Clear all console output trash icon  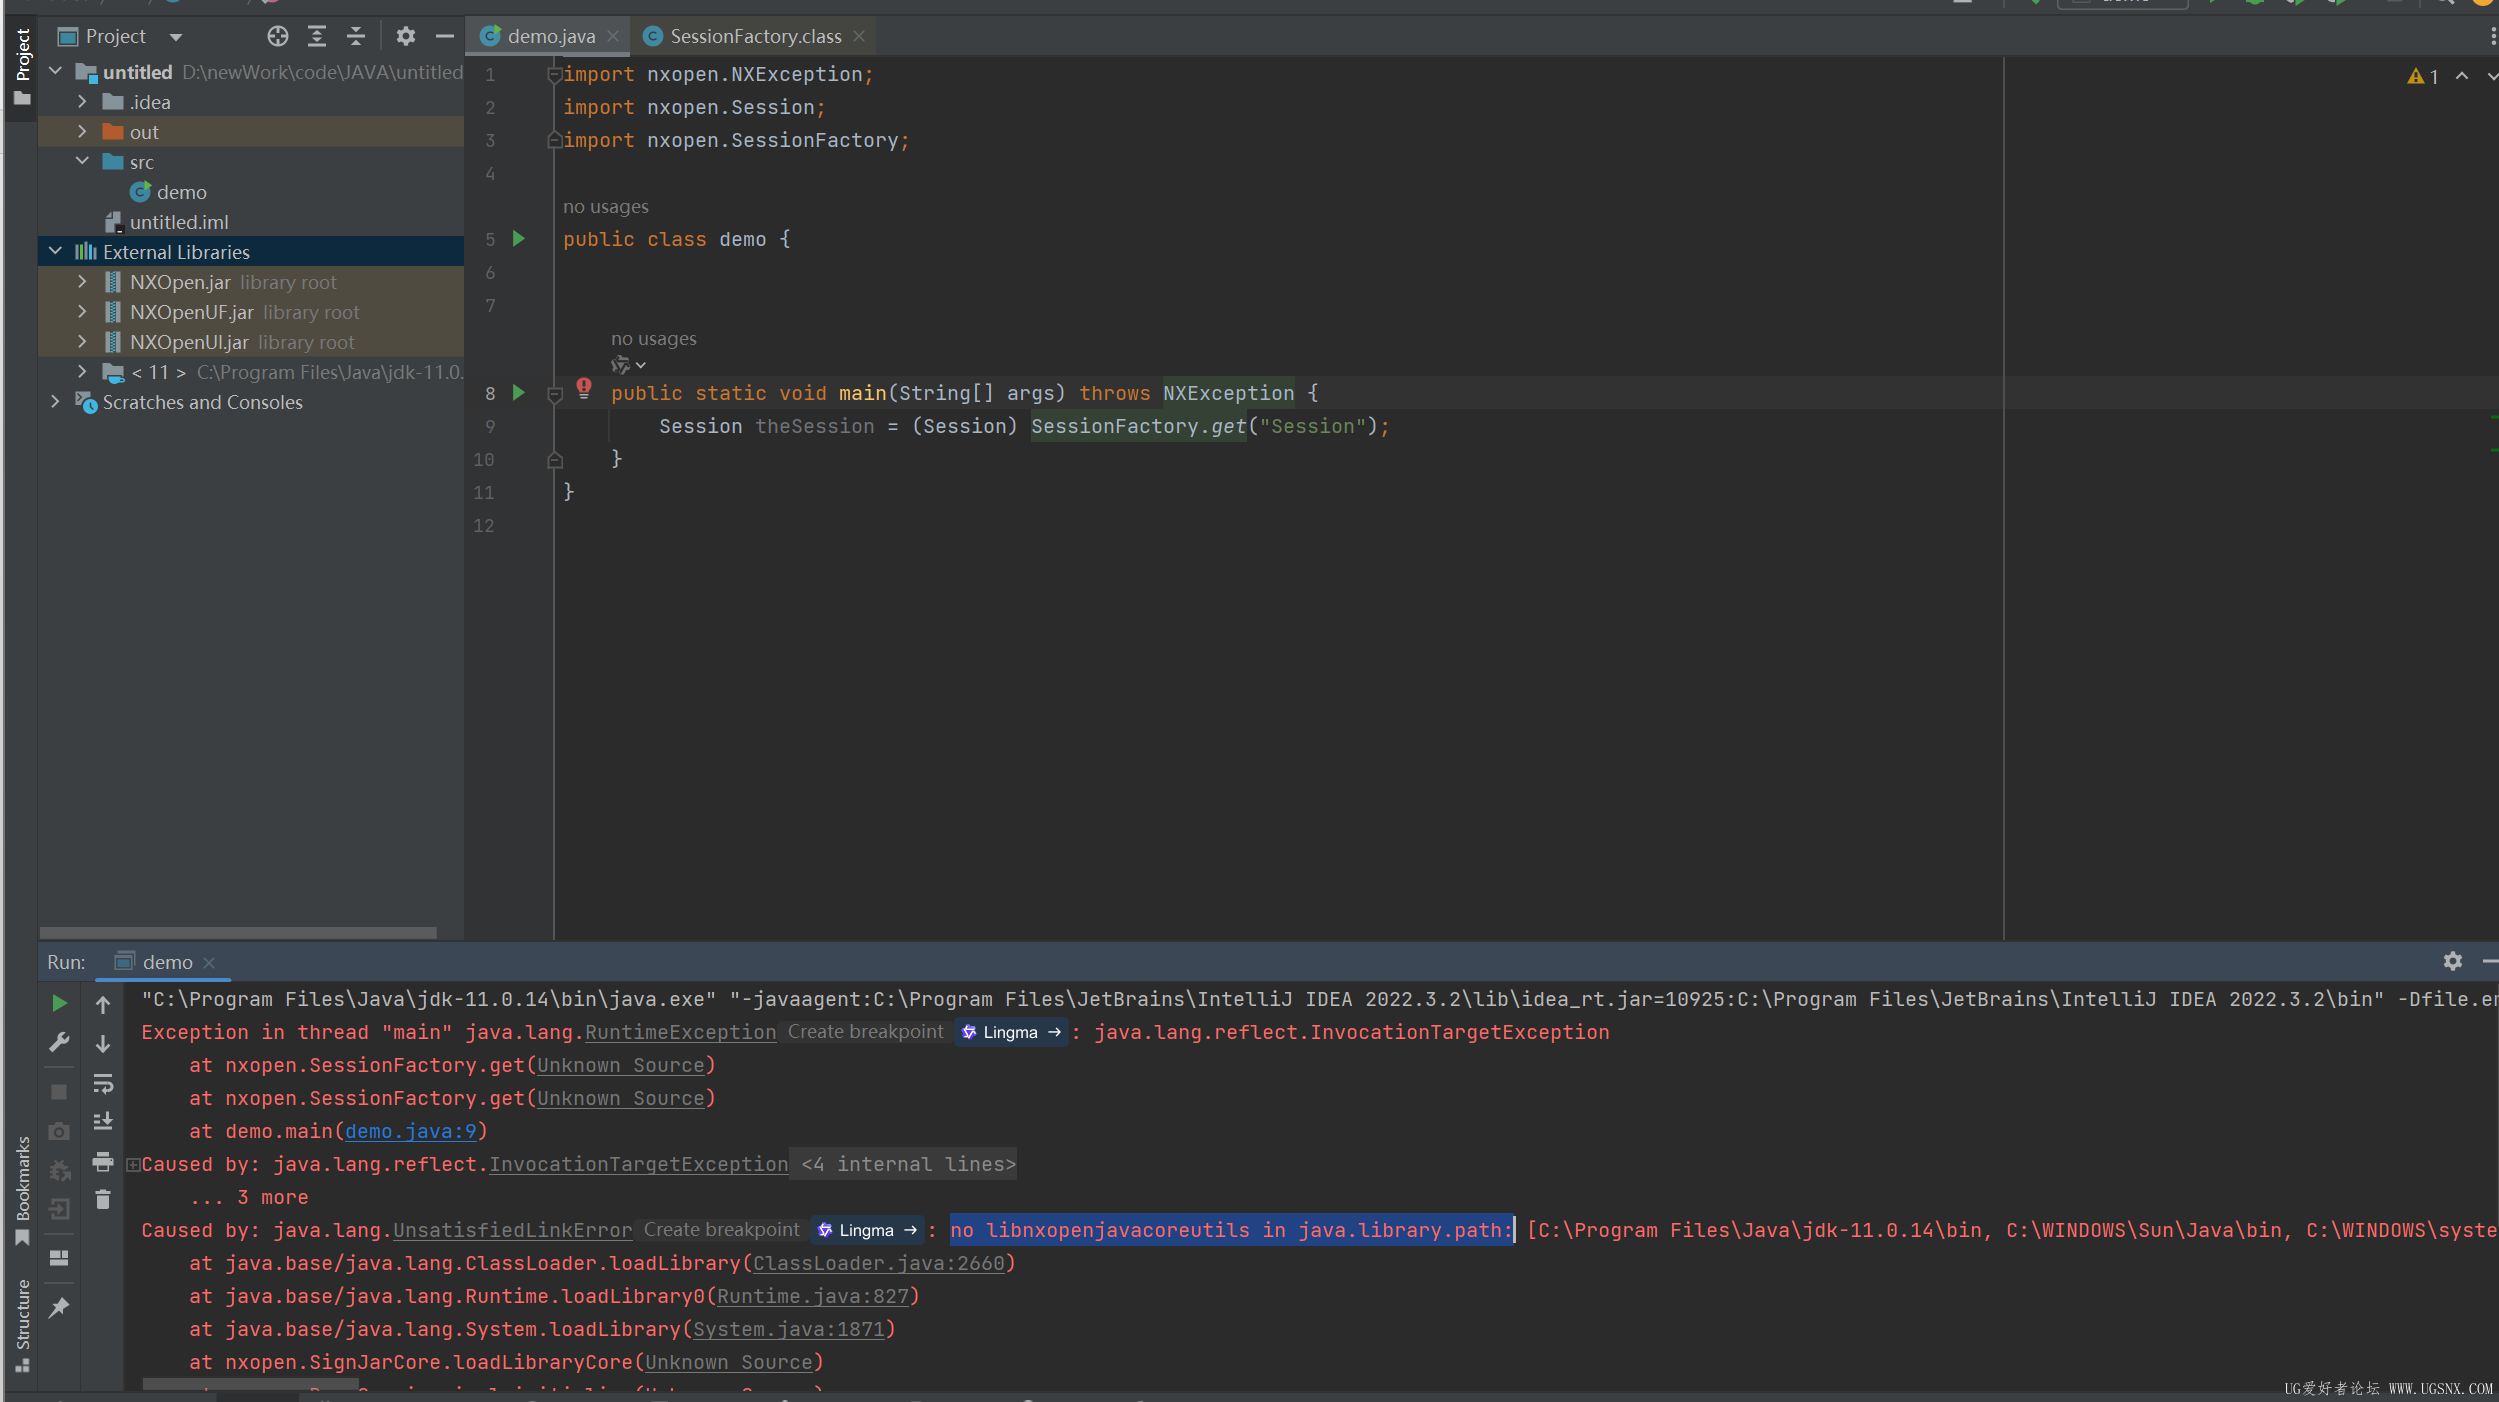pos(103,1199)
